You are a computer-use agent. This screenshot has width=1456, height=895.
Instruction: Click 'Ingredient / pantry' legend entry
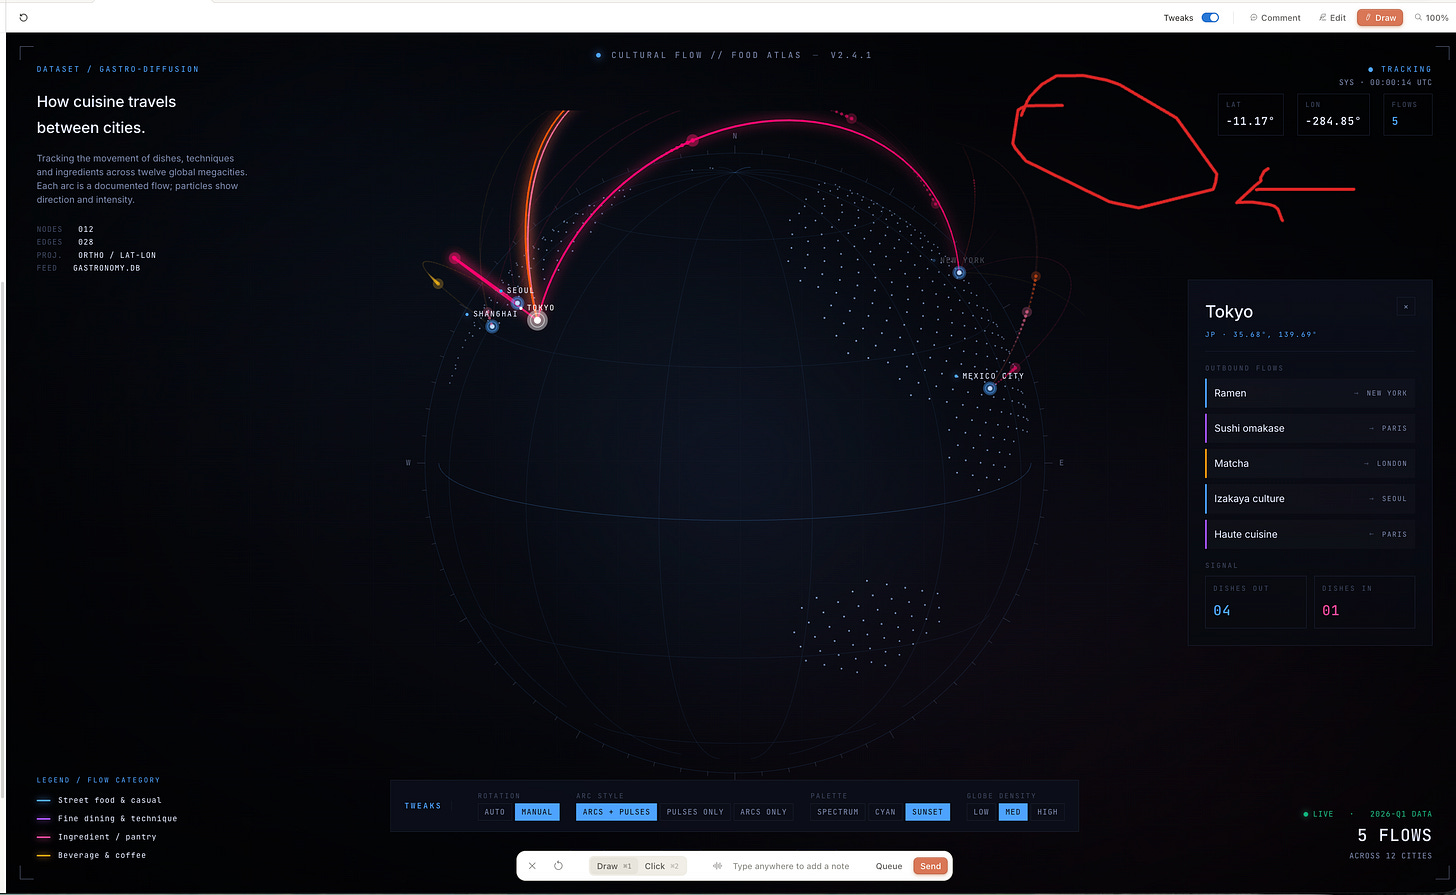(x=97, y=837)
